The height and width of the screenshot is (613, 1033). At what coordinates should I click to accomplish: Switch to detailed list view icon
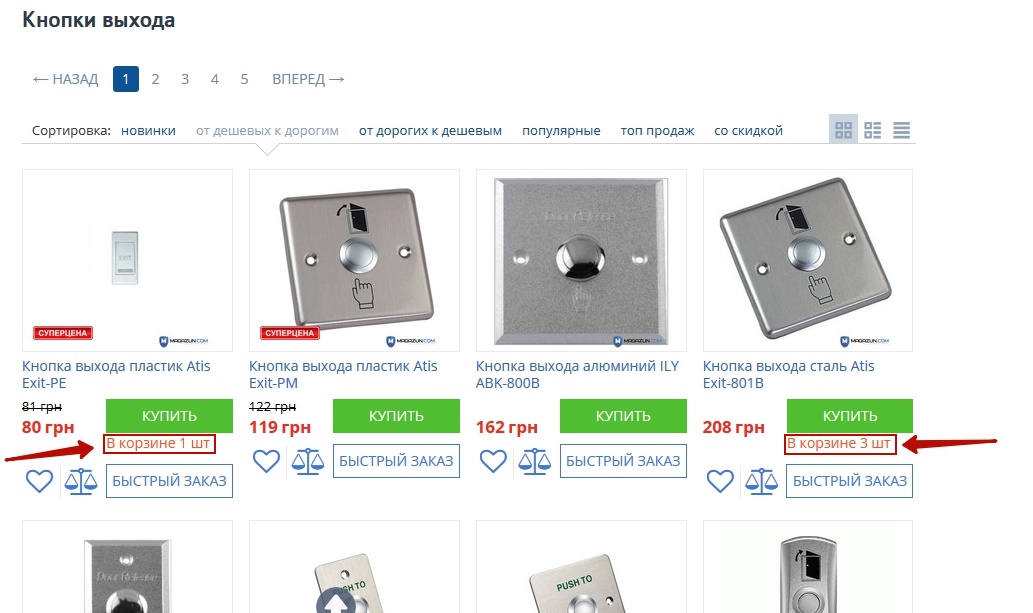tap(872, 130)
